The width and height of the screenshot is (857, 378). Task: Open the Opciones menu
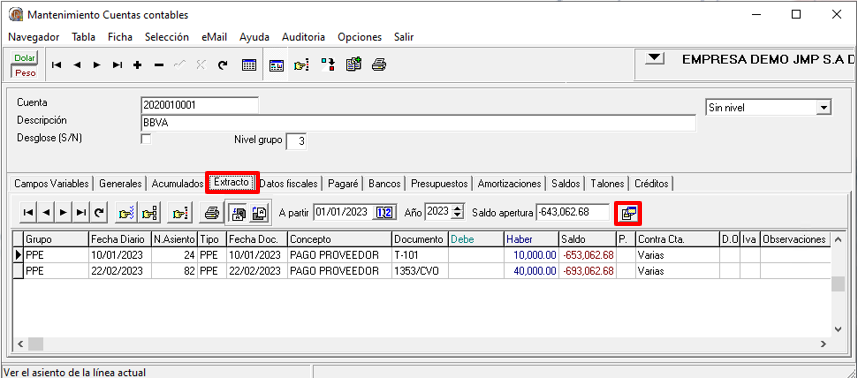pyautogui.click(x=360, y=37)
